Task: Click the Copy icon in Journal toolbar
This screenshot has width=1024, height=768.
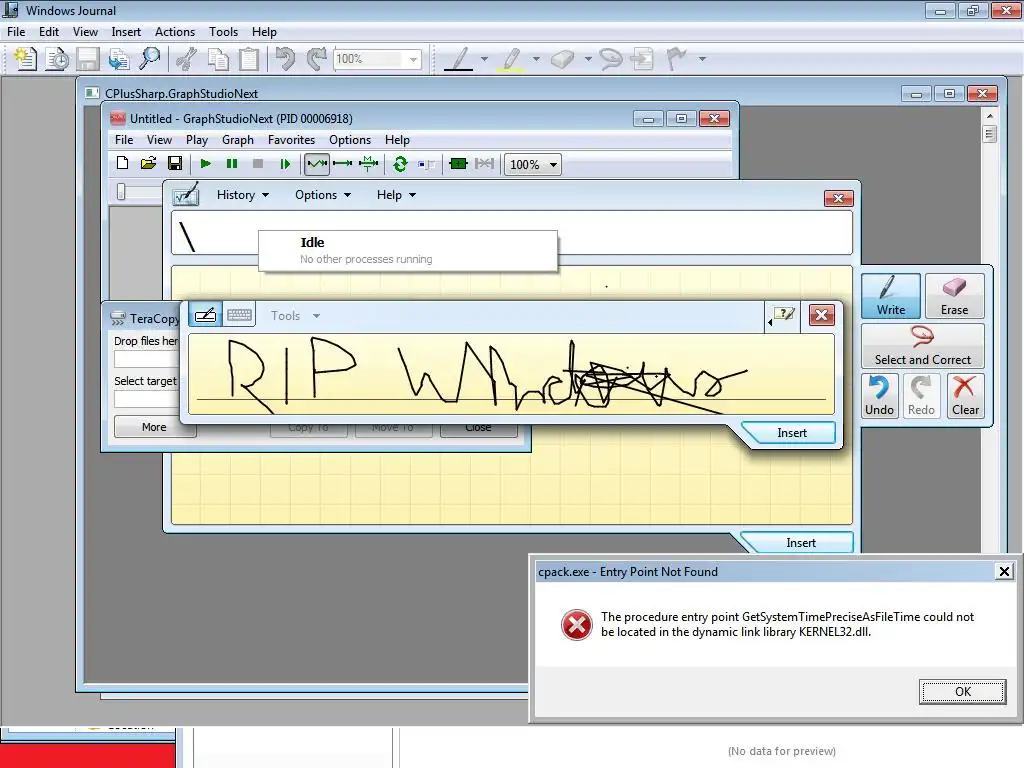Action: click(x=218, y=59)
